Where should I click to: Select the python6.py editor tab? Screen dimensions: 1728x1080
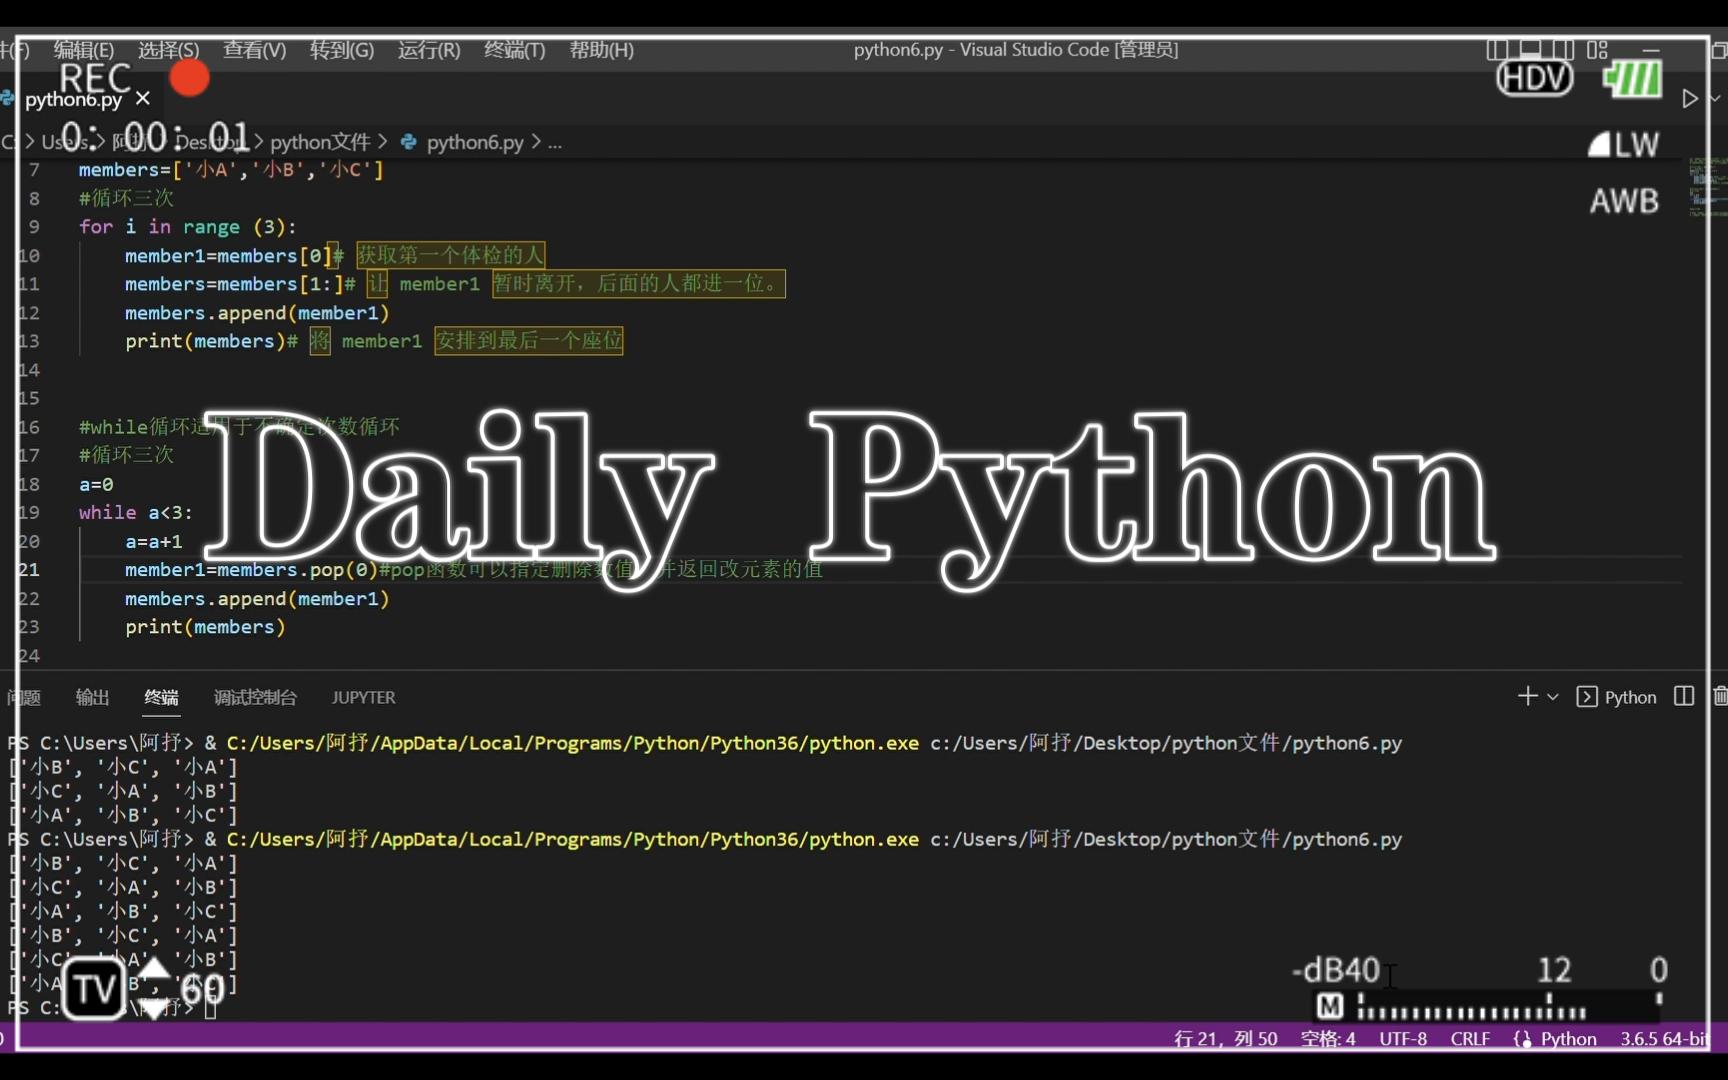tap(73, 99)
